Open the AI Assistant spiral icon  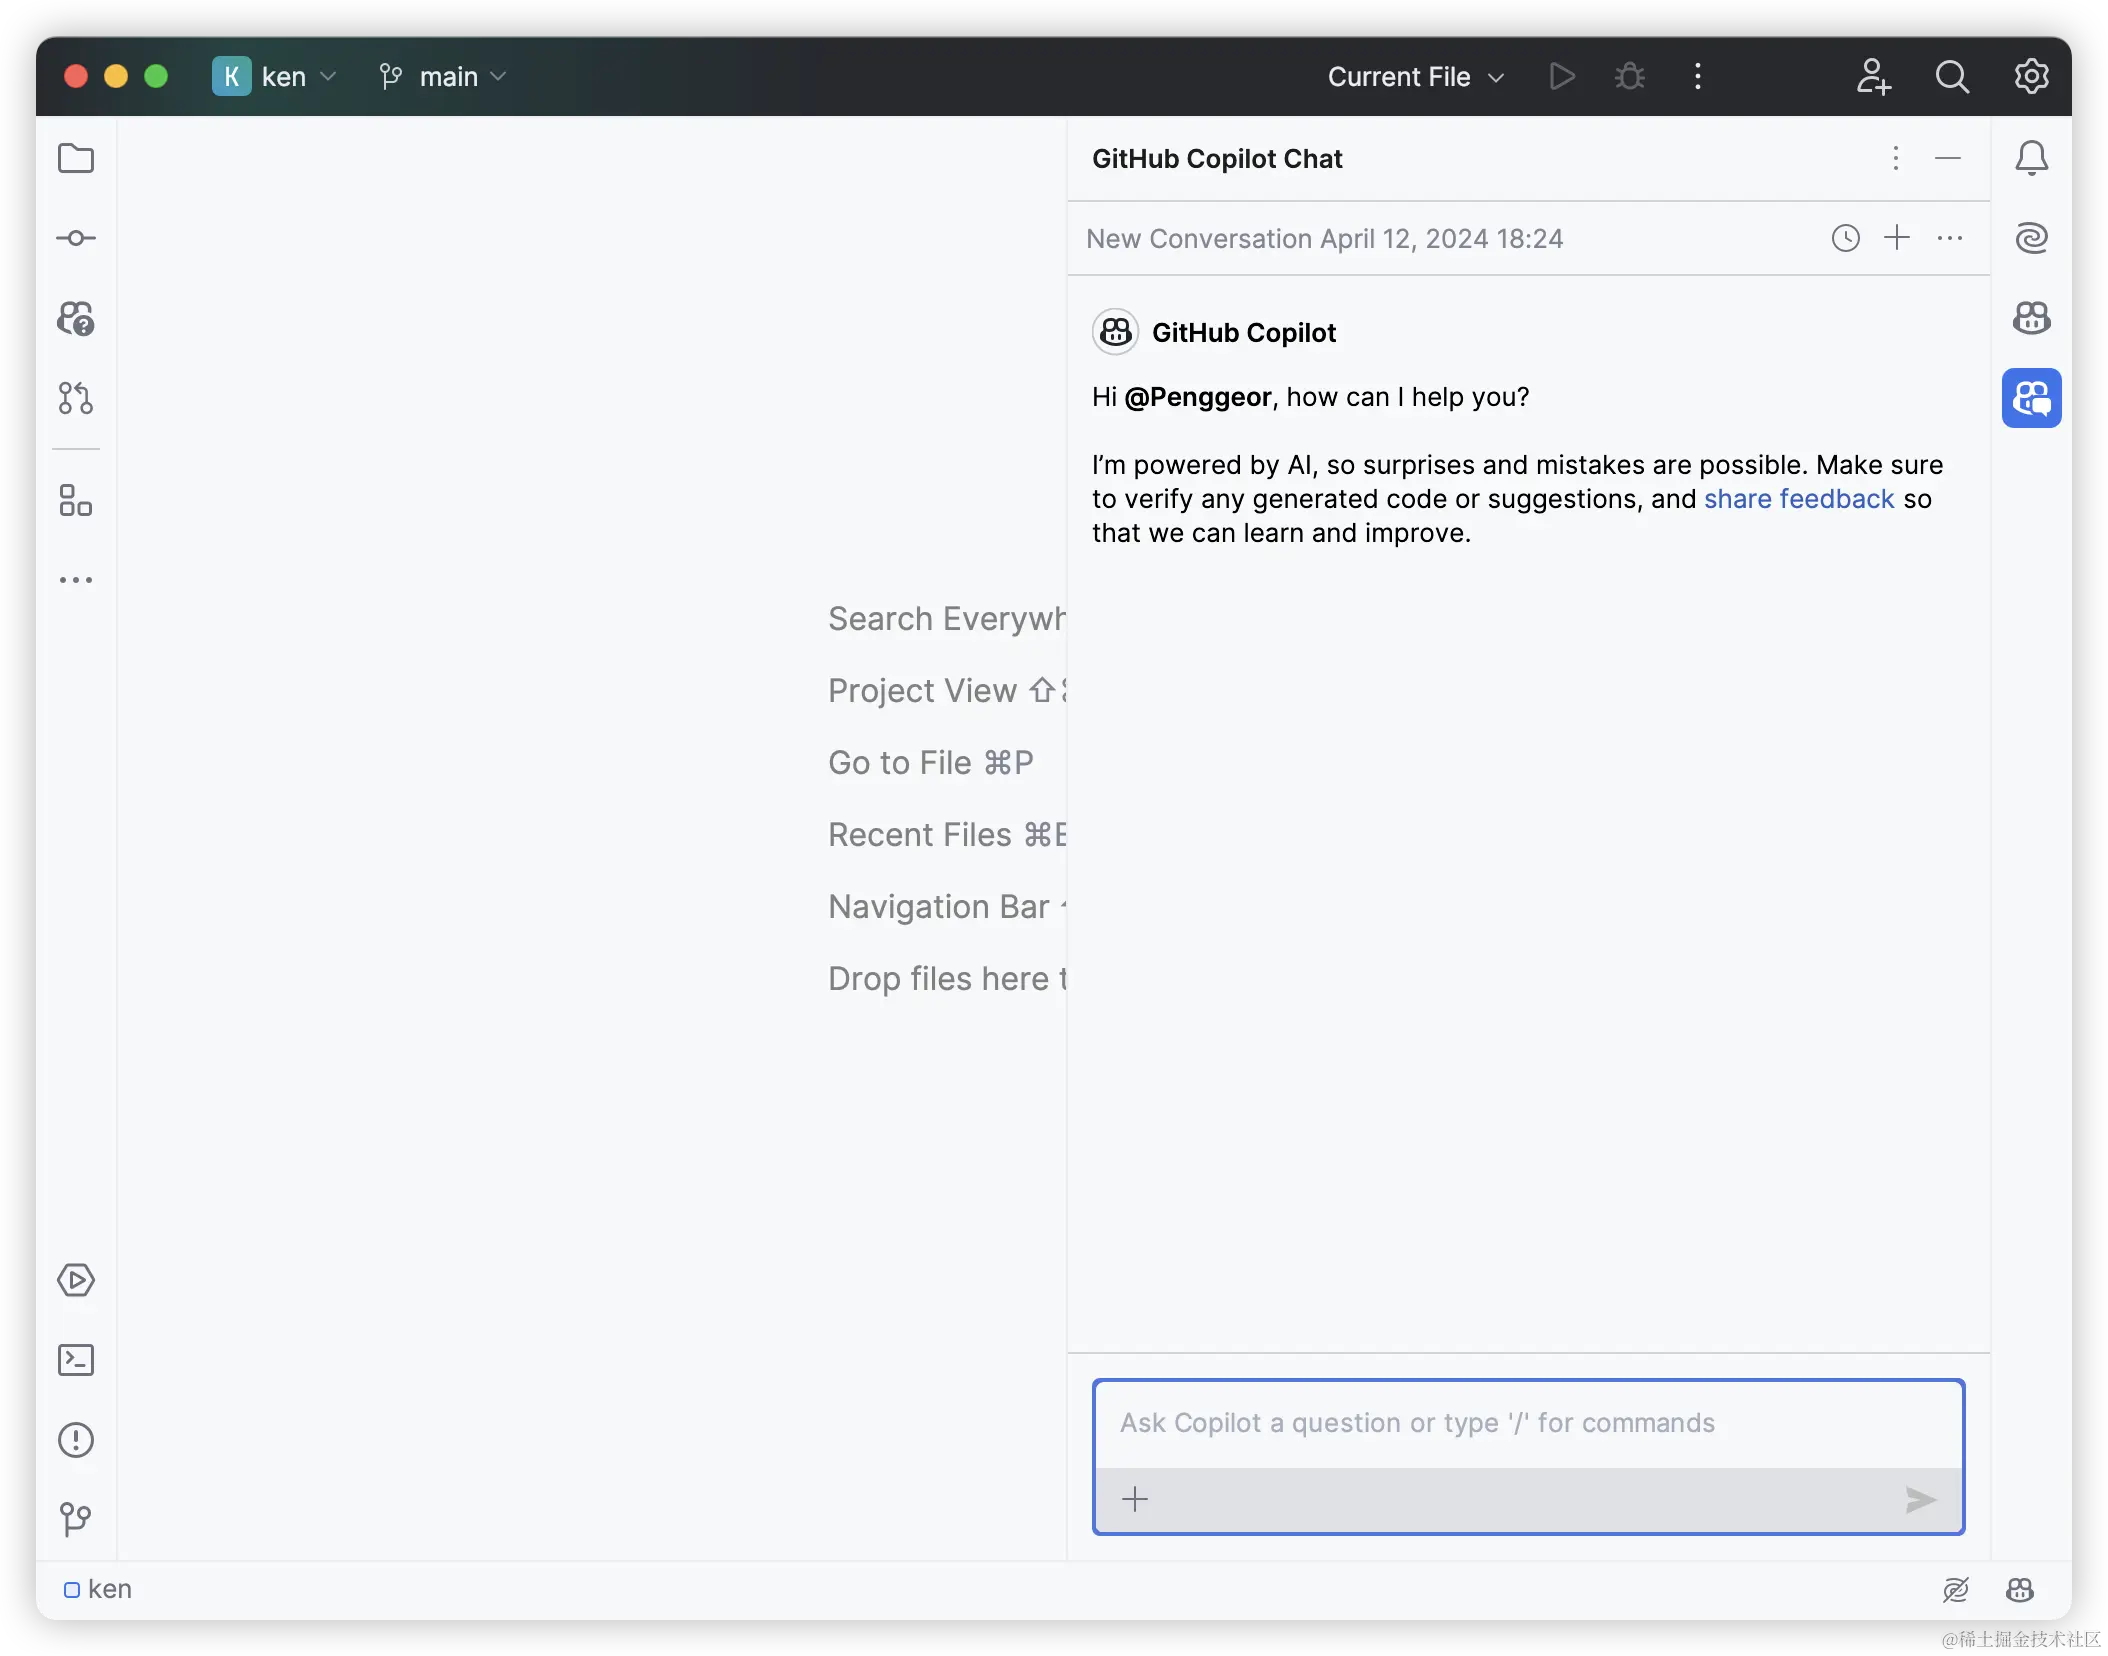click(x=2031, y=238)
